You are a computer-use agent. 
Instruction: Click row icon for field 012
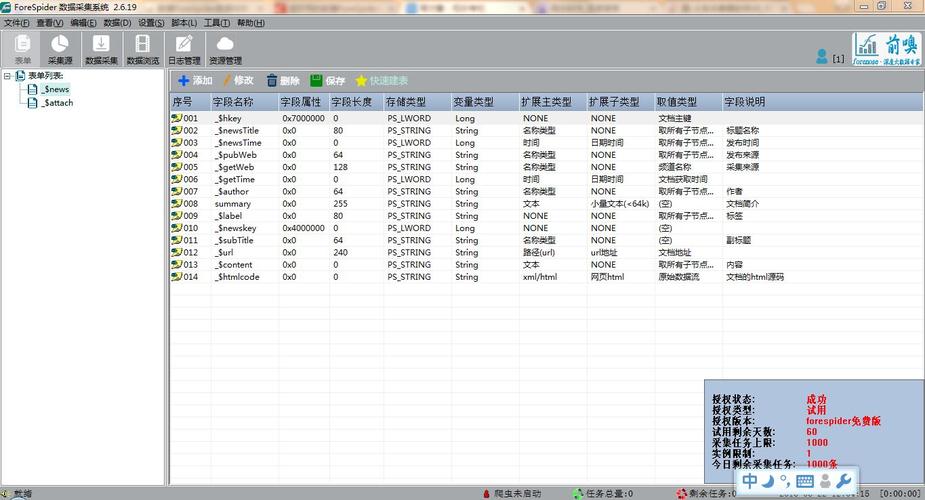point(176,252)
